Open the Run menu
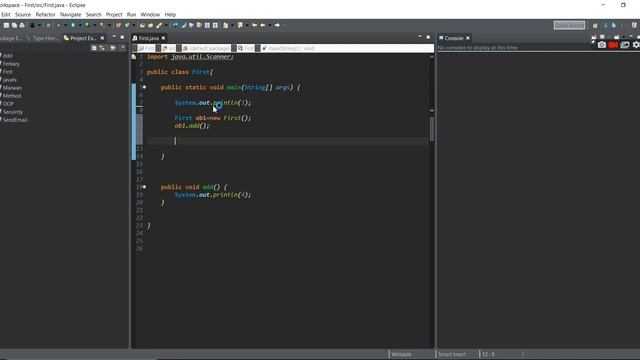 point(131,14)
